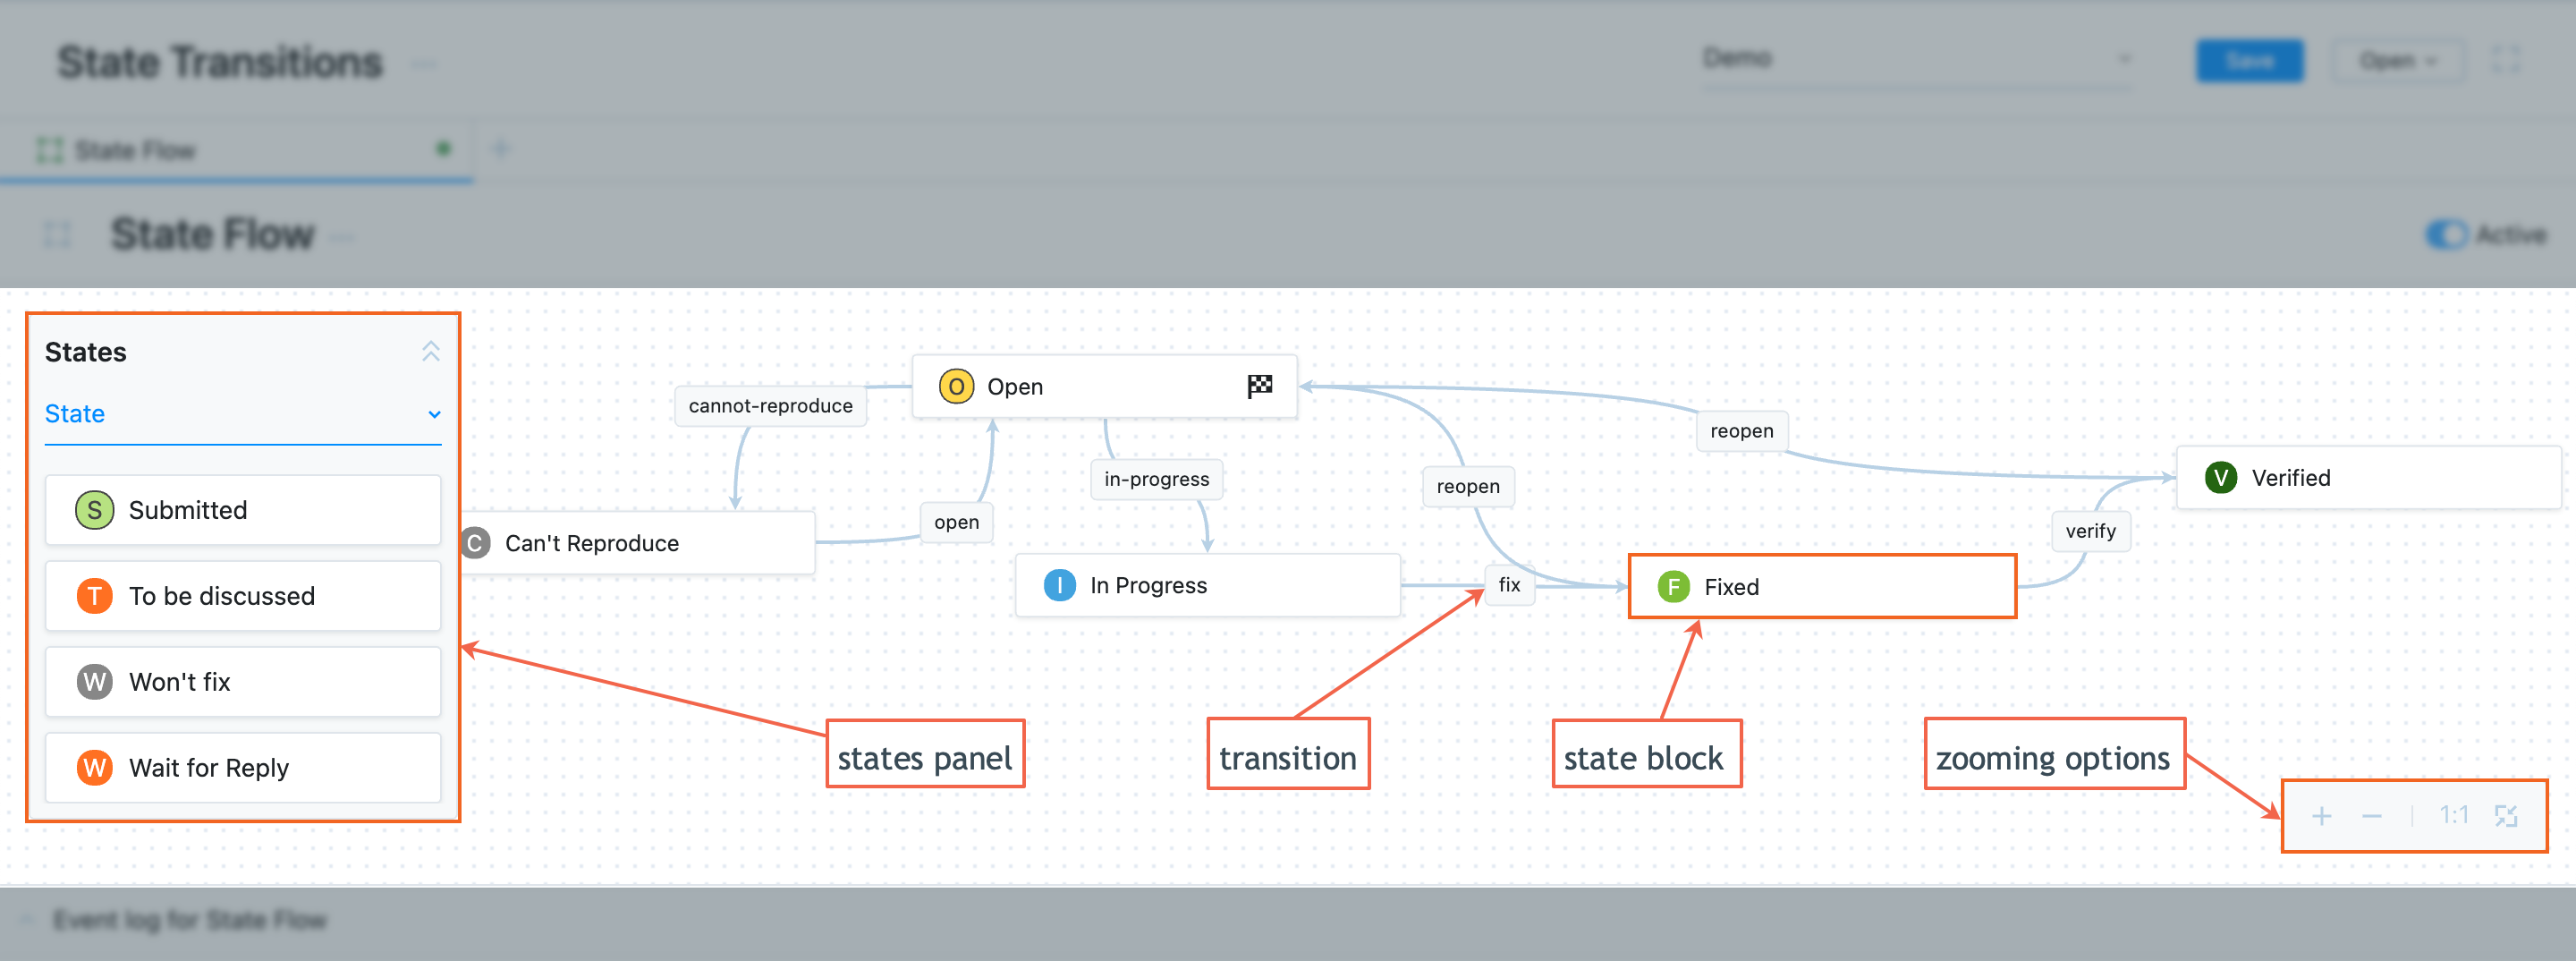Screen dimensions: 2576x961
Task: Switch to the State Flow tab
Action: [x=135, y=150]
